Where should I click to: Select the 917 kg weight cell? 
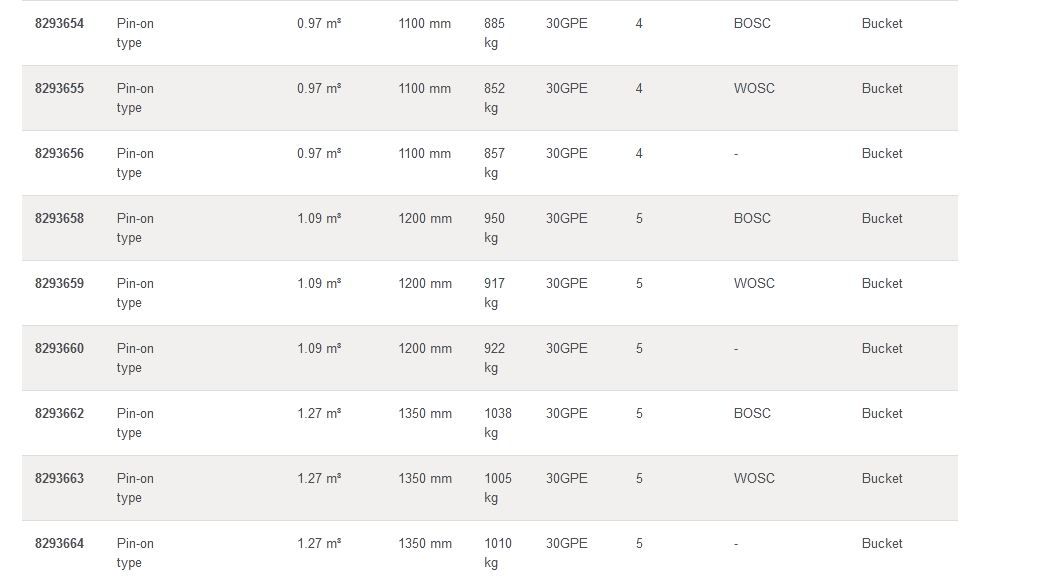[494, 293]
